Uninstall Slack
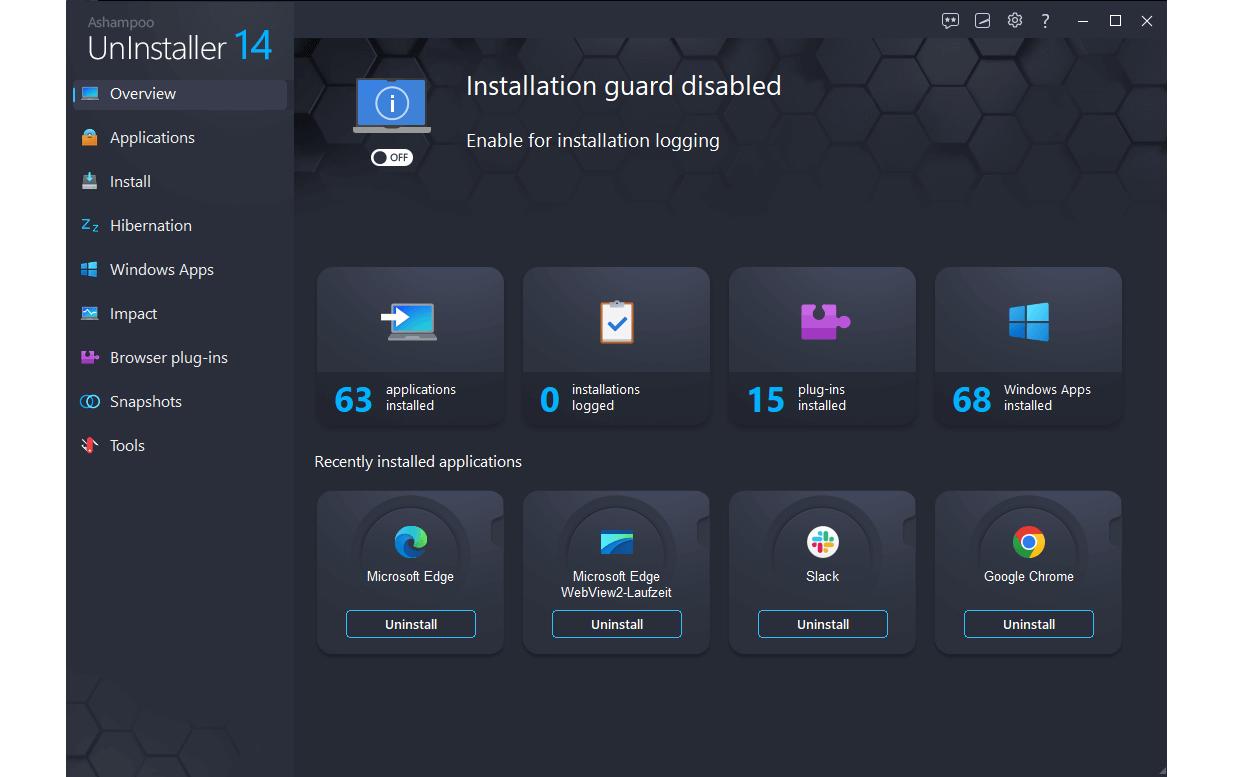 pyautogui.click(x=823, y=624)
